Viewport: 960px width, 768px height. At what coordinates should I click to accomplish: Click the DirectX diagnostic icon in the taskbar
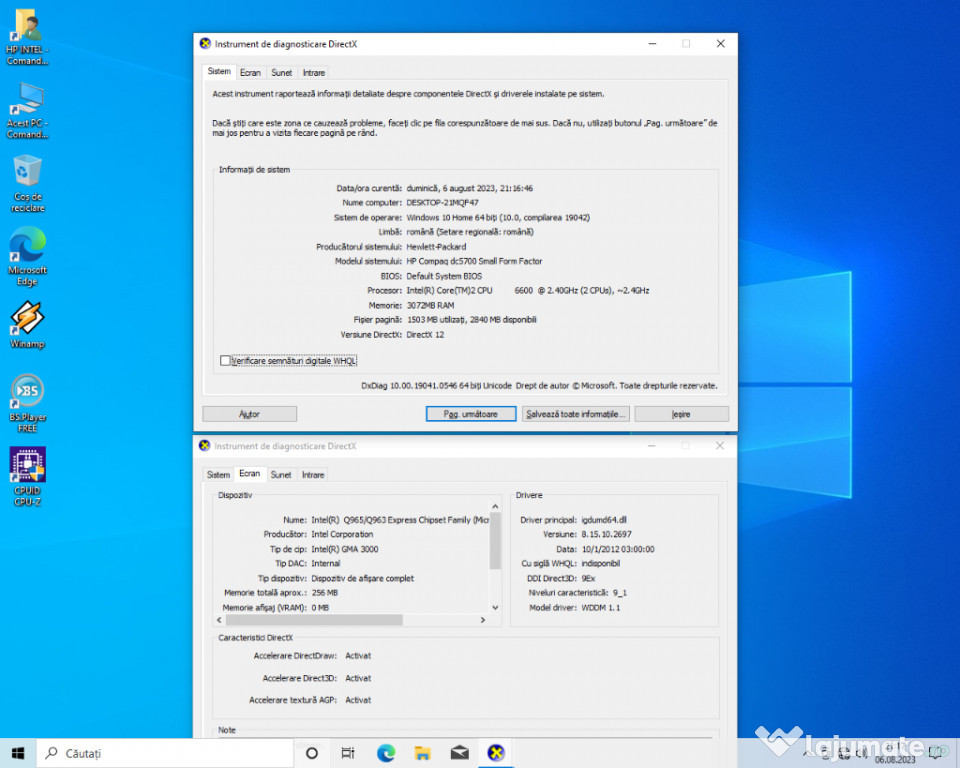pos(495,753)
